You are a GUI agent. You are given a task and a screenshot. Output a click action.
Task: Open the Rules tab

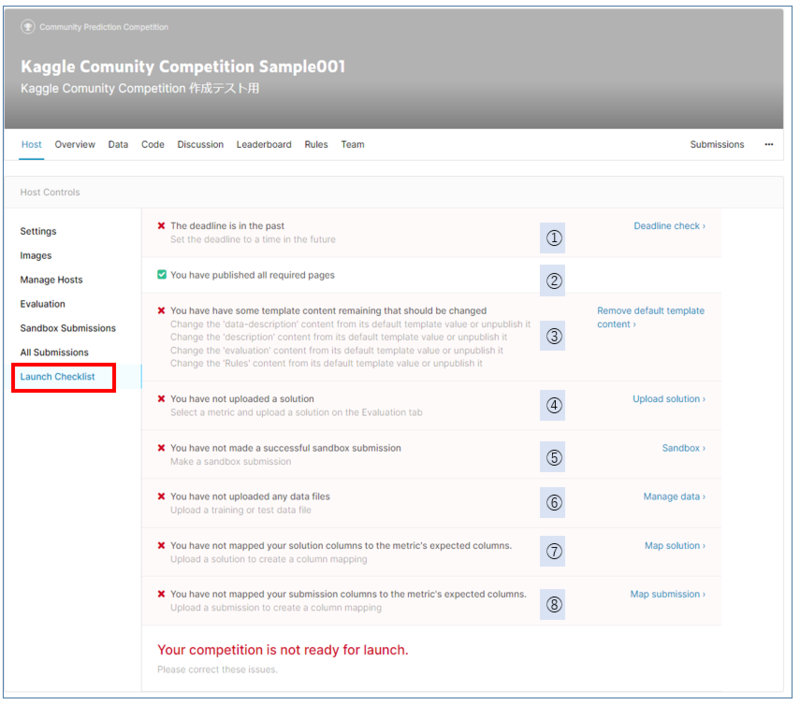pyautogui.click(x=316, y=144)
